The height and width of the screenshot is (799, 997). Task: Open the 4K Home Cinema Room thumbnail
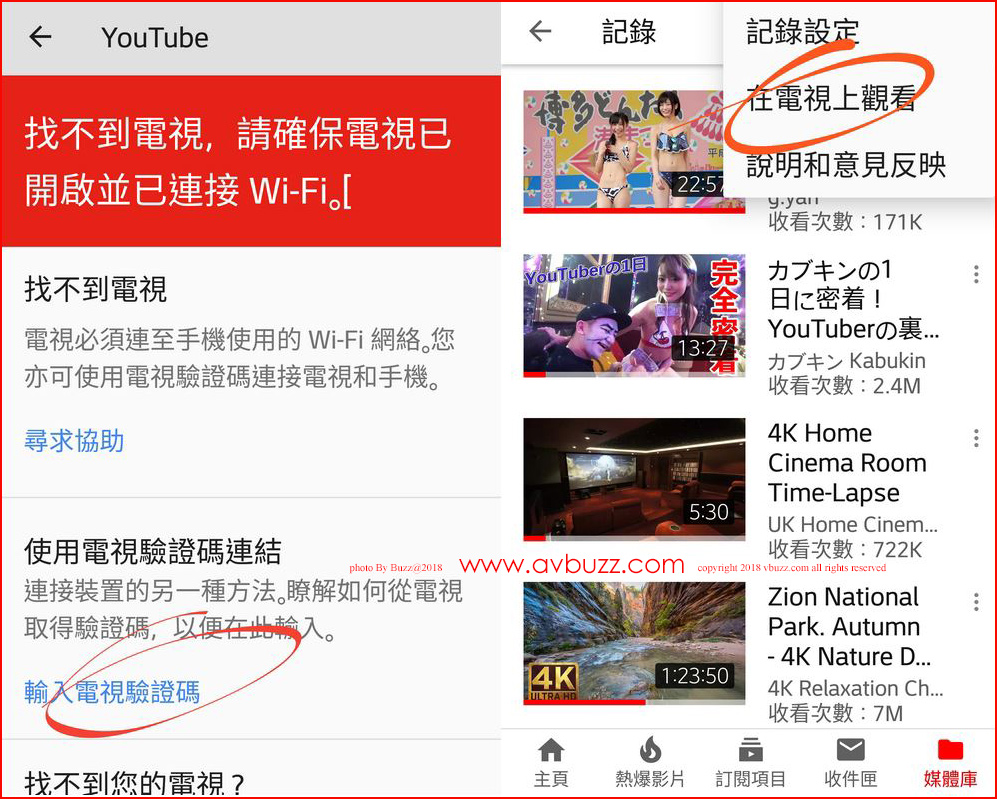click(x=634, y=479)
